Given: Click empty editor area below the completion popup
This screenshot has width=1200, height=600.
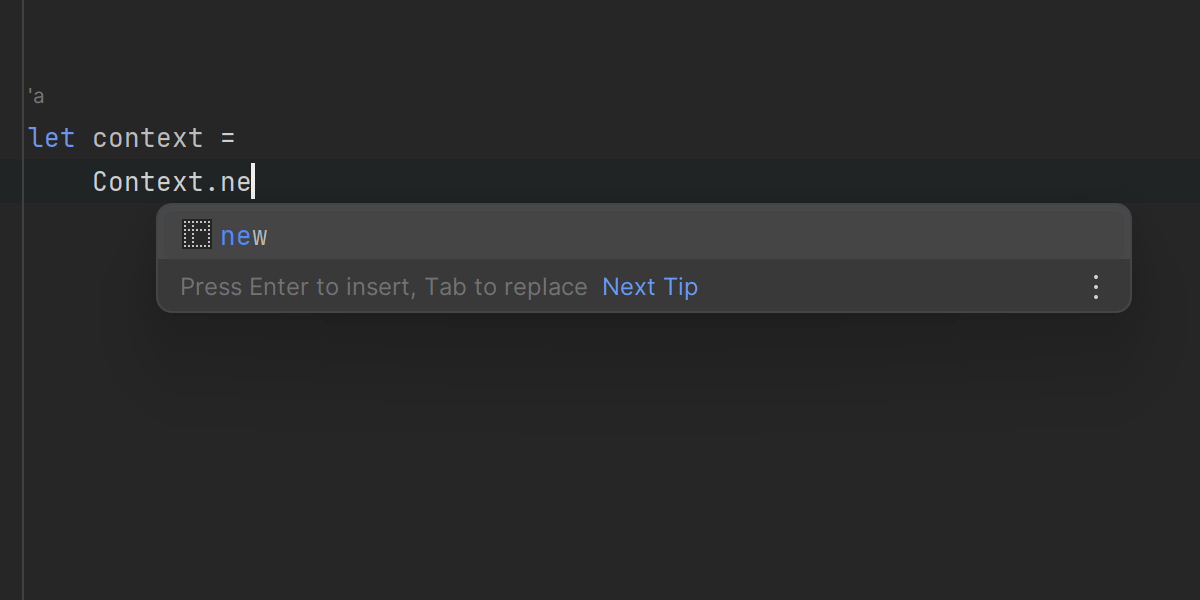Looking at the screenshot, I should coord(600,450).
